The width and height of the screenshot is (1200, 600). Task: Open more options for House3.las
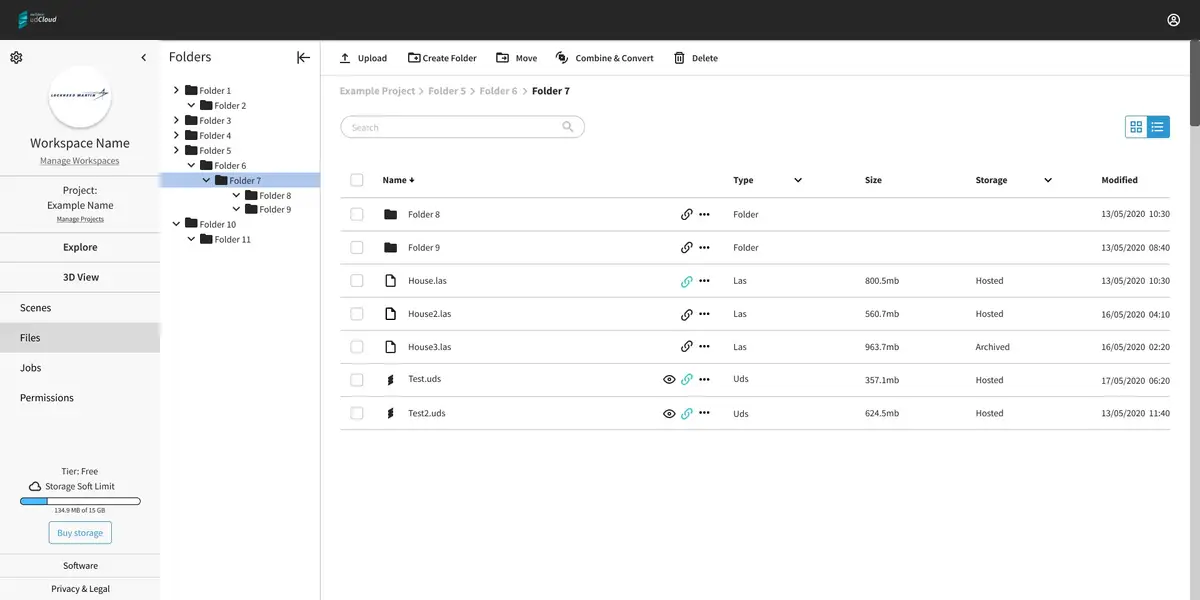[705, 347]
